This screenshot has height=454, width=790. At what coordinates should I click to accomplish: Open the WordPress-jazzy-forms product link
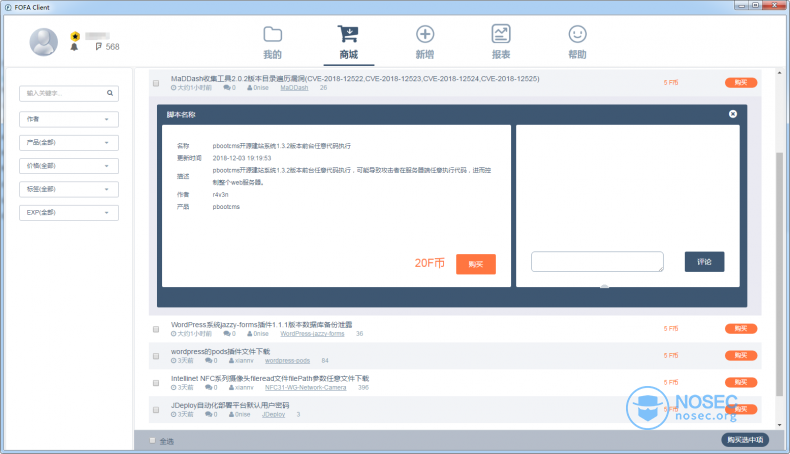pyautogui.click(x=312, y=334)
